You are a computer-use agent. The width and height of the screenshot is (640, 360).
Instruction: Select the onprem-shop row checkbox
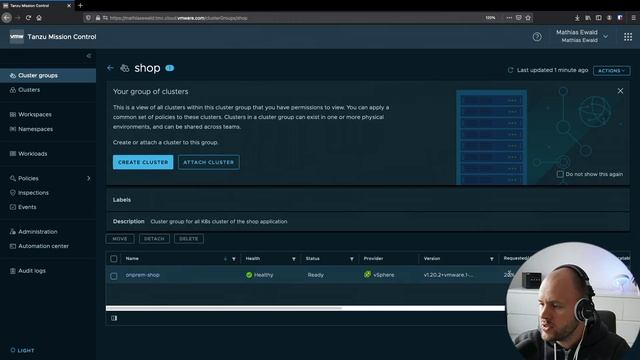(114, 276)
